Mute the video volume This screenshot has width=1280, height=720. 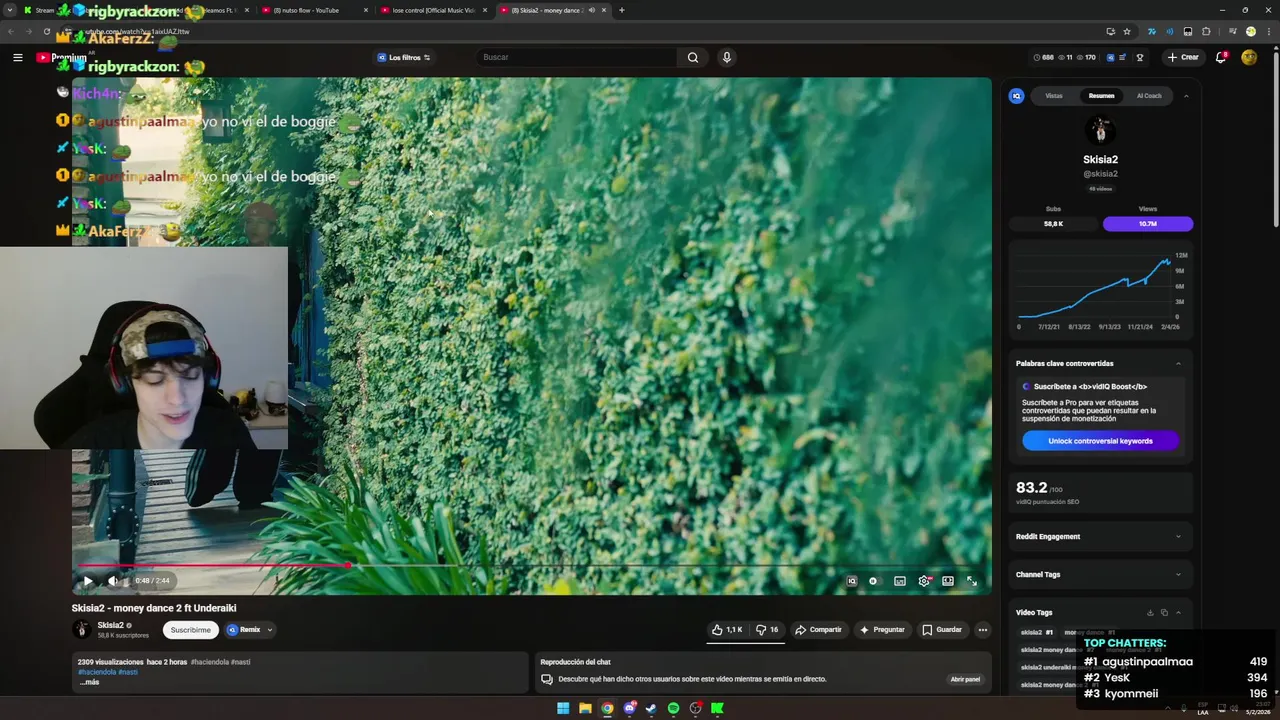coord(113,581)
